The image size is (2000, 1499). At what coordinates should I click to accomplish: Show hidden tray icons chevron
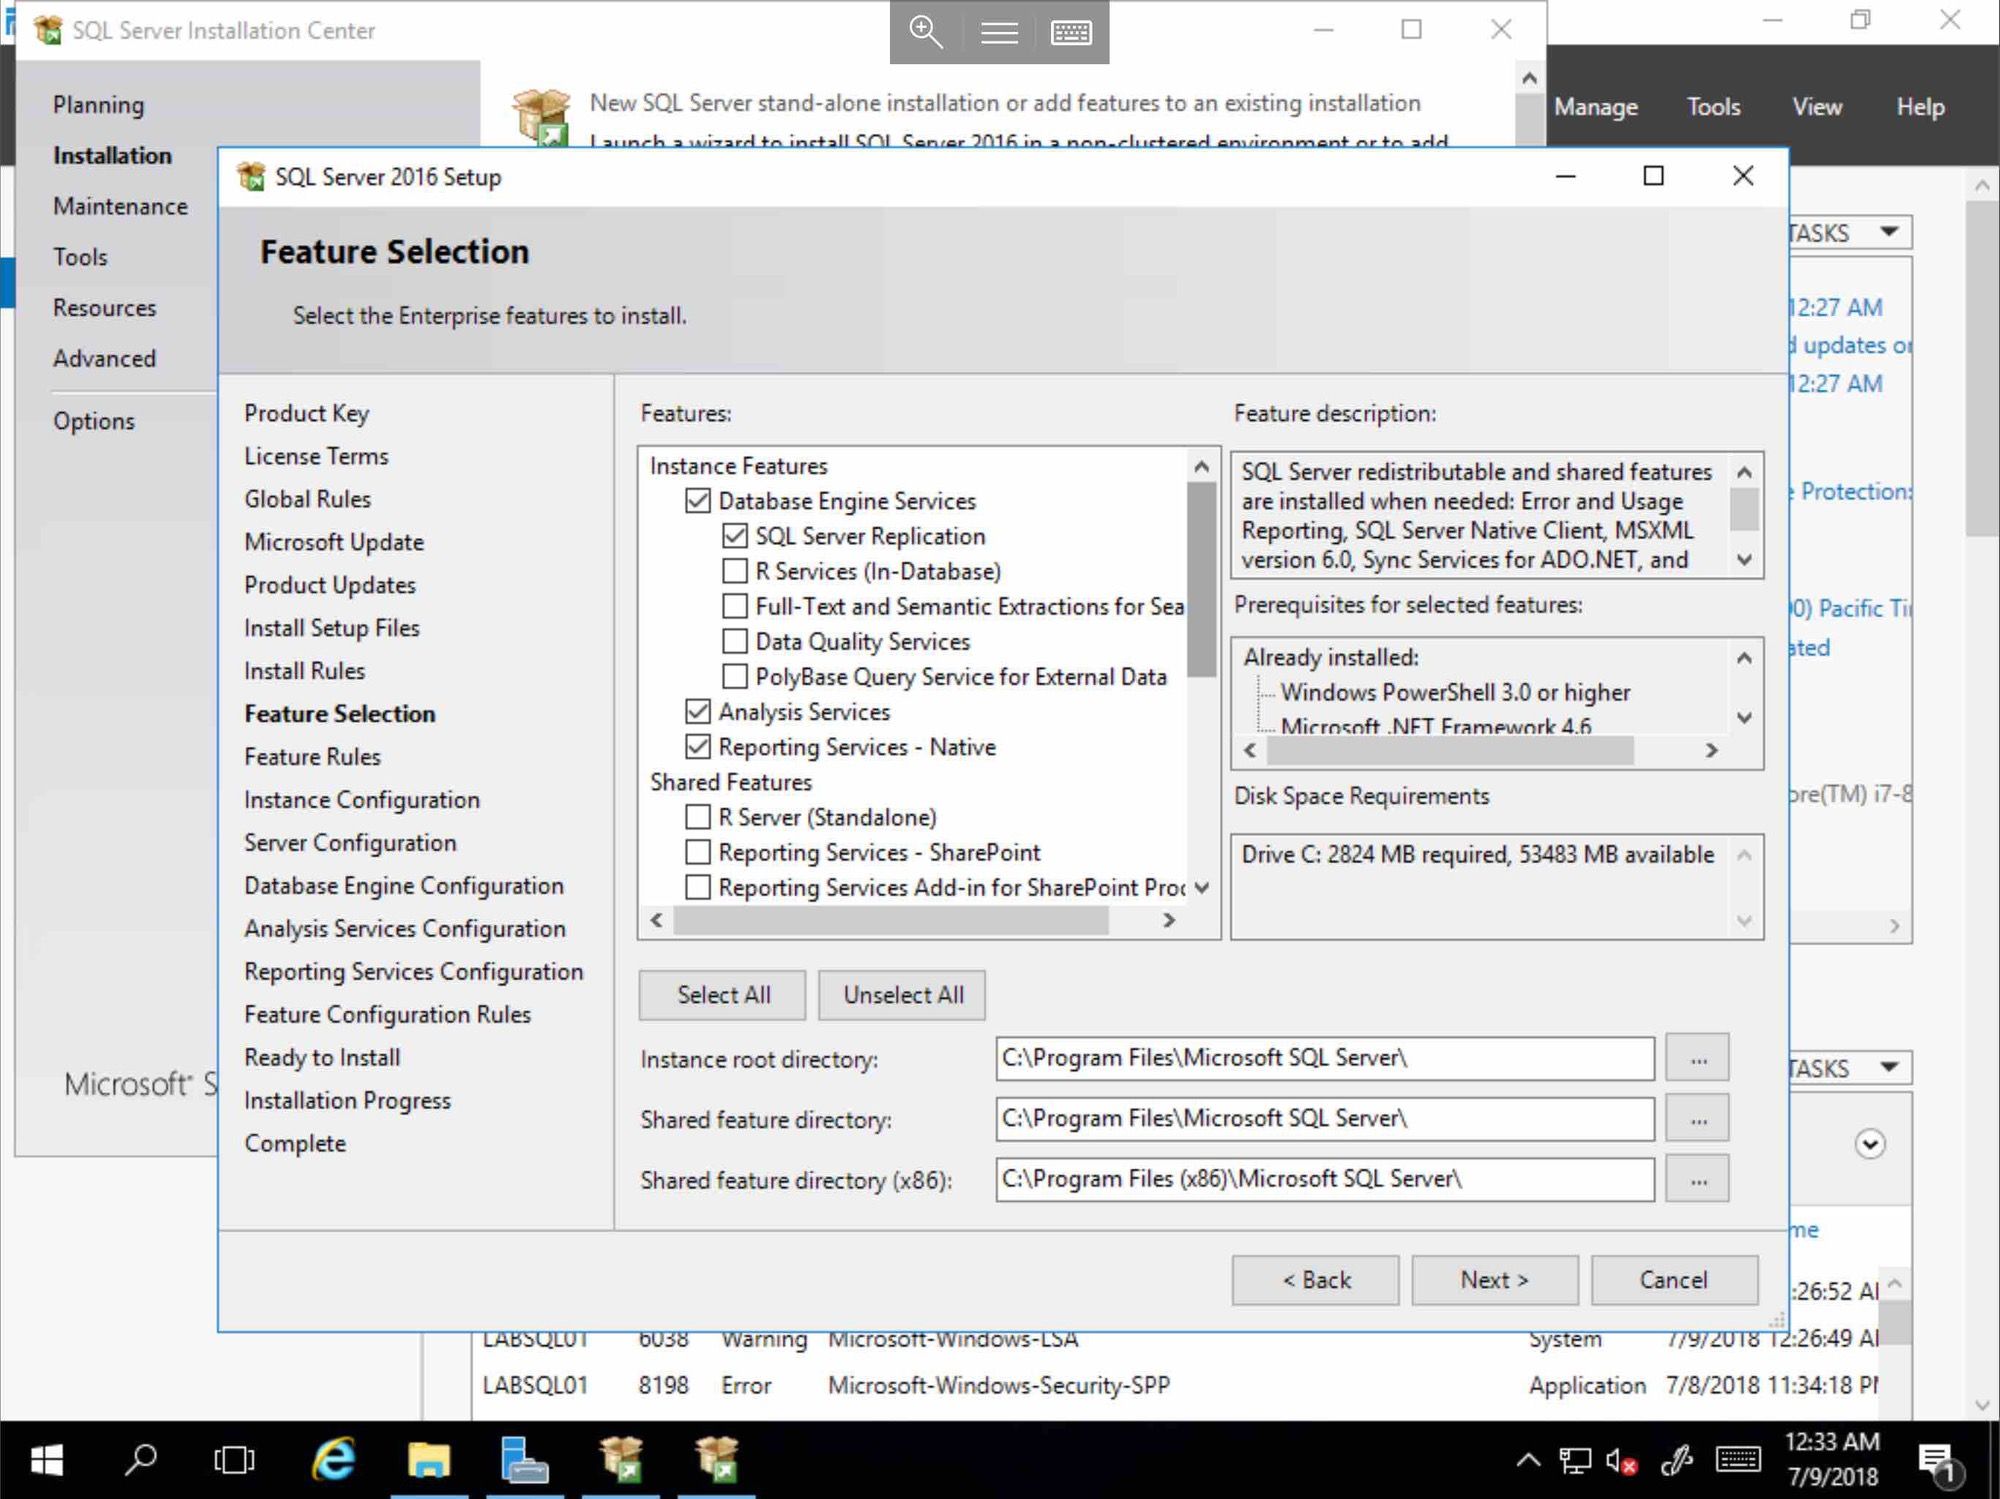1528,1460
